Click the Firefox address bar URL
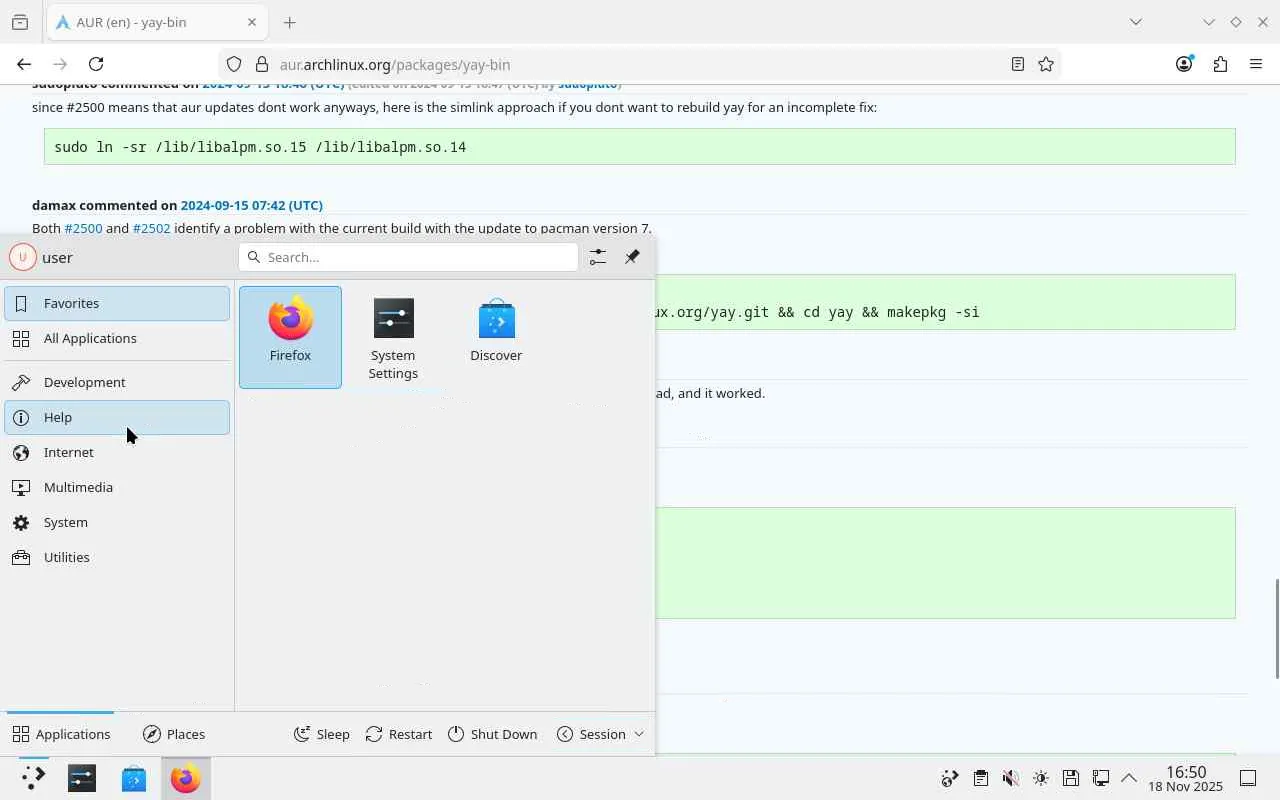The image size is (1280, 800). pyautogui.click(x=395, y=64)
